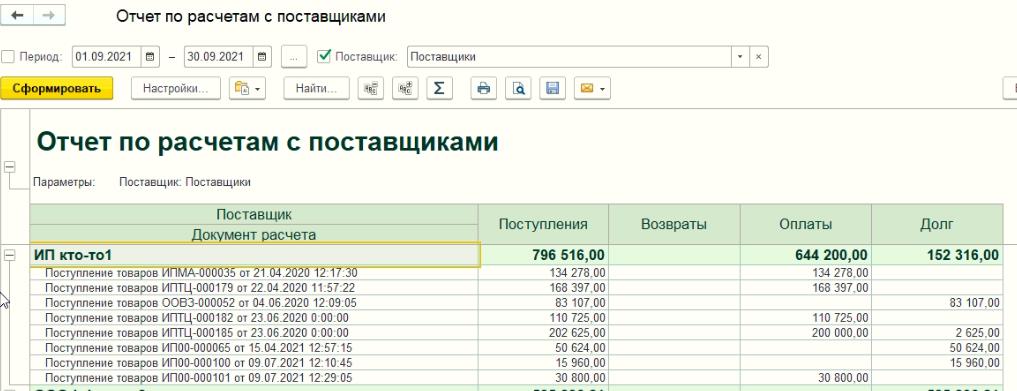Viewport: 1017px width, 391px height.
Task: Open print preview icon
Action: pos(518,89)
